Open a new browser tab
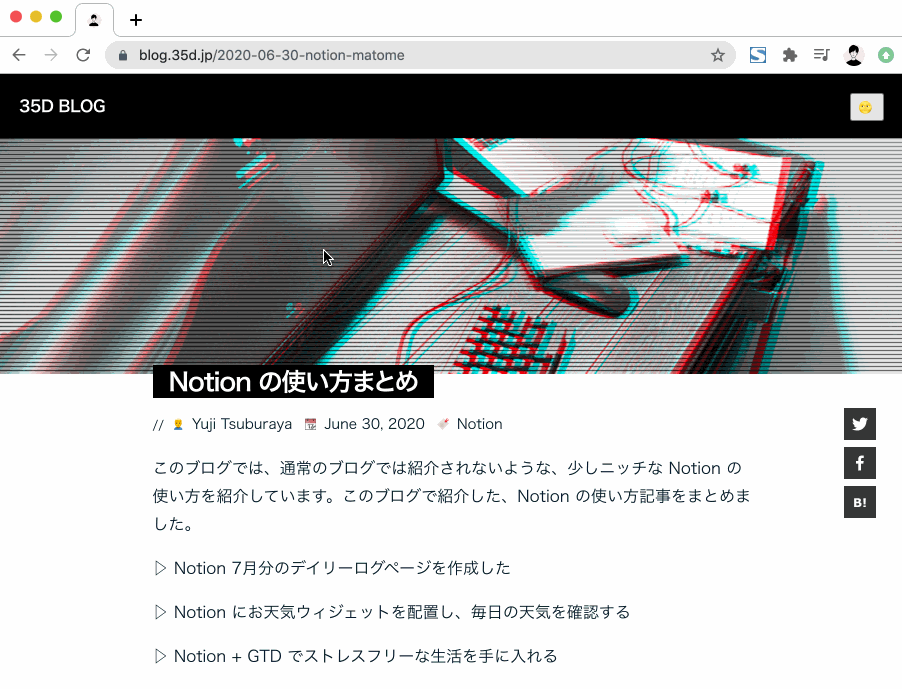902x689 pixels. point(136,20)
